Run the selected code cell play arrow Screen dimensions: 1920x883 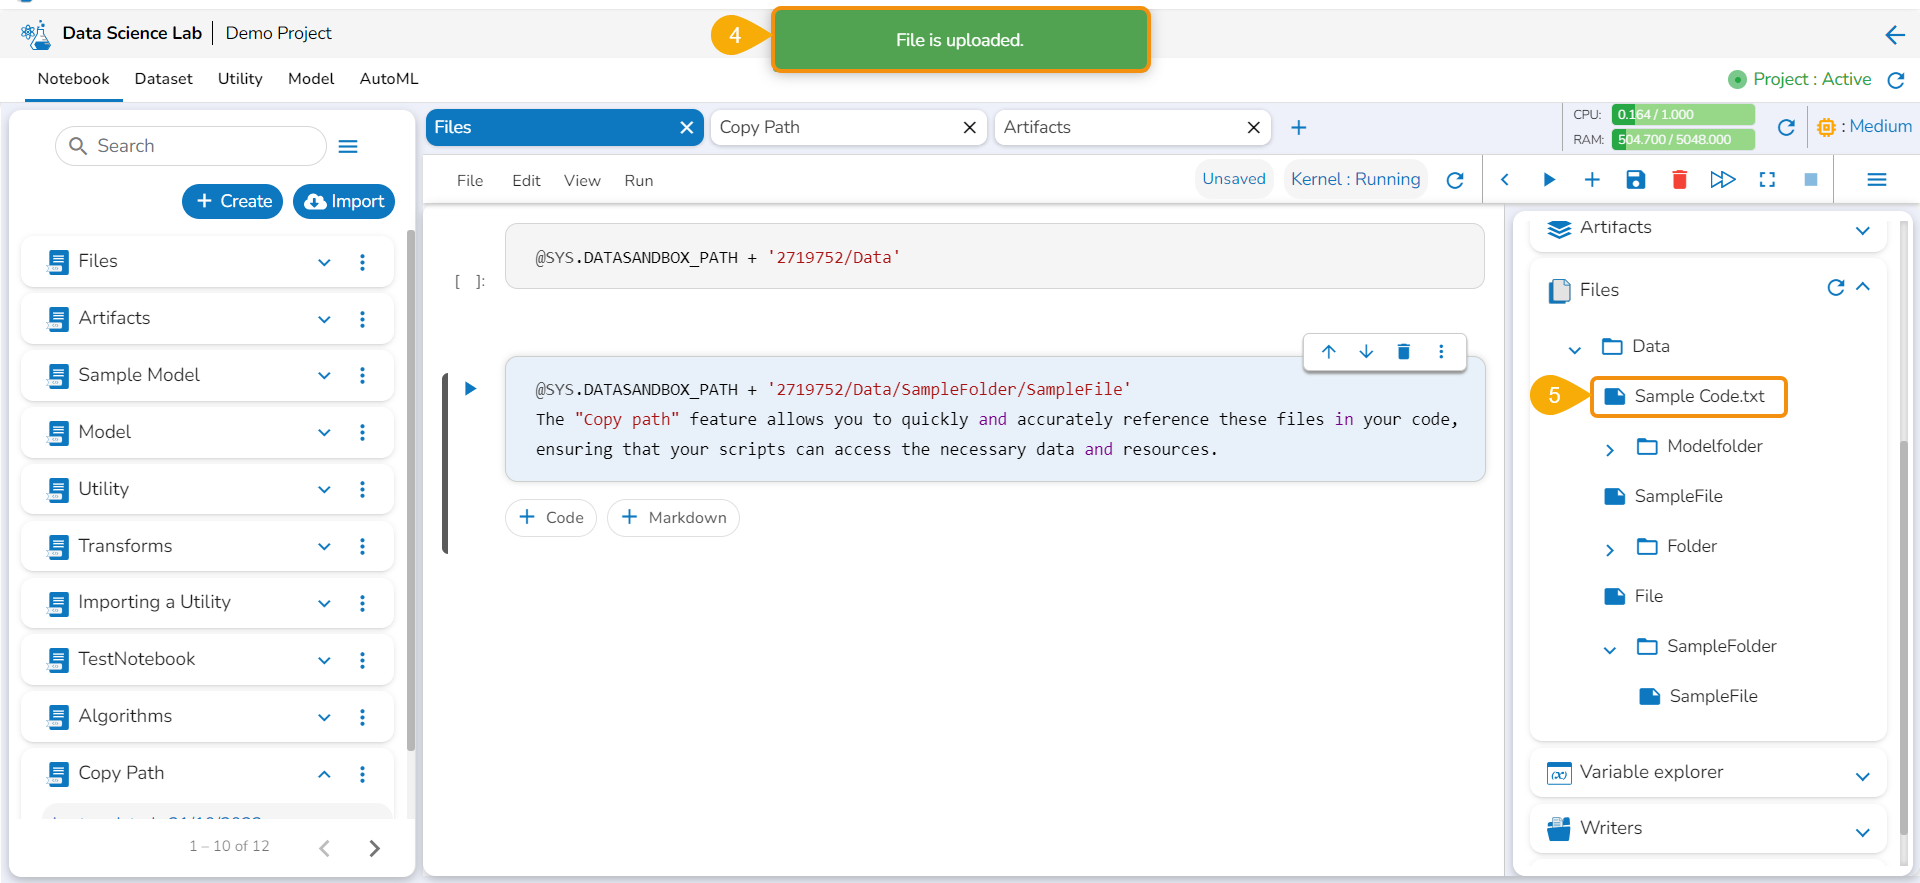coord(470,389)
